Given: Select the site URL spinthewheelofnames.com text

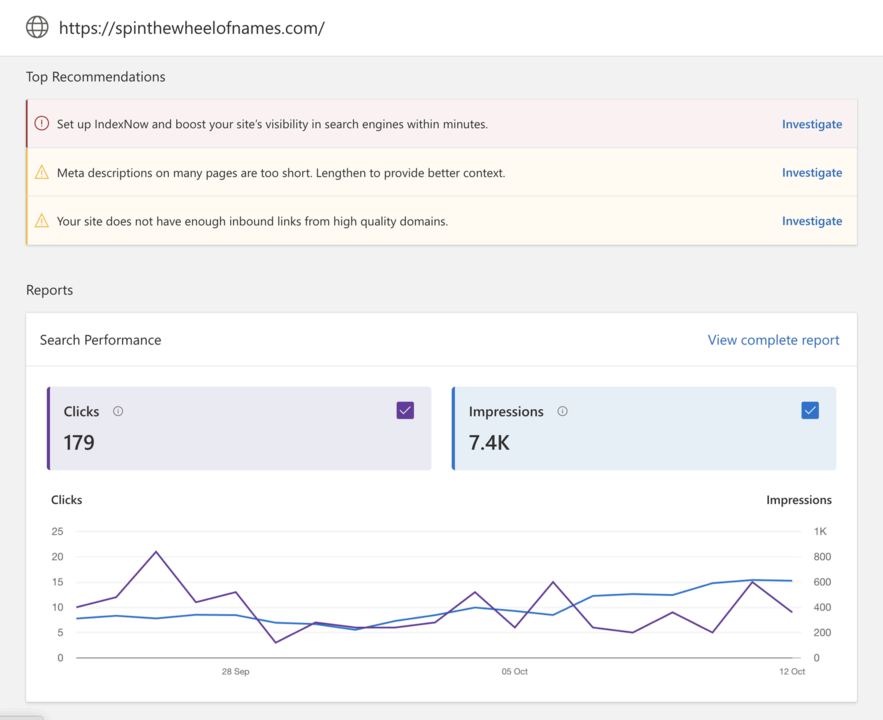Looking at the screenshot, I should click(191, 28).
